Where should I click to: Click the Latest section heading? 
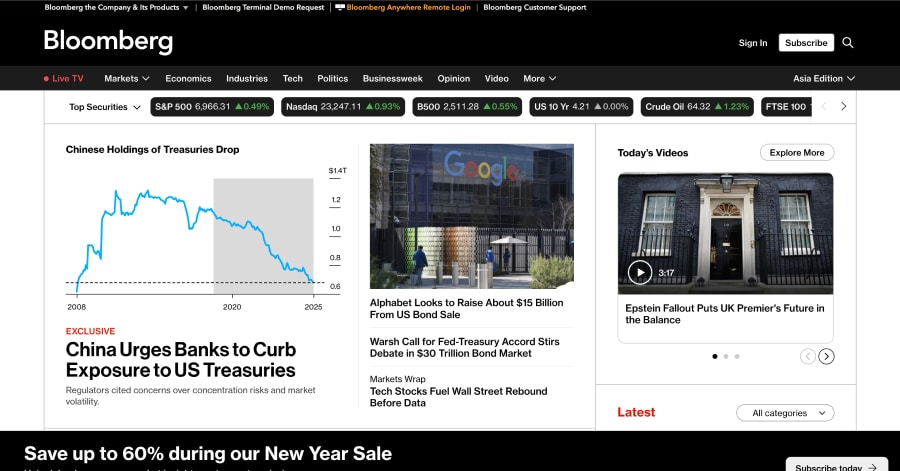tap(636, 412)
